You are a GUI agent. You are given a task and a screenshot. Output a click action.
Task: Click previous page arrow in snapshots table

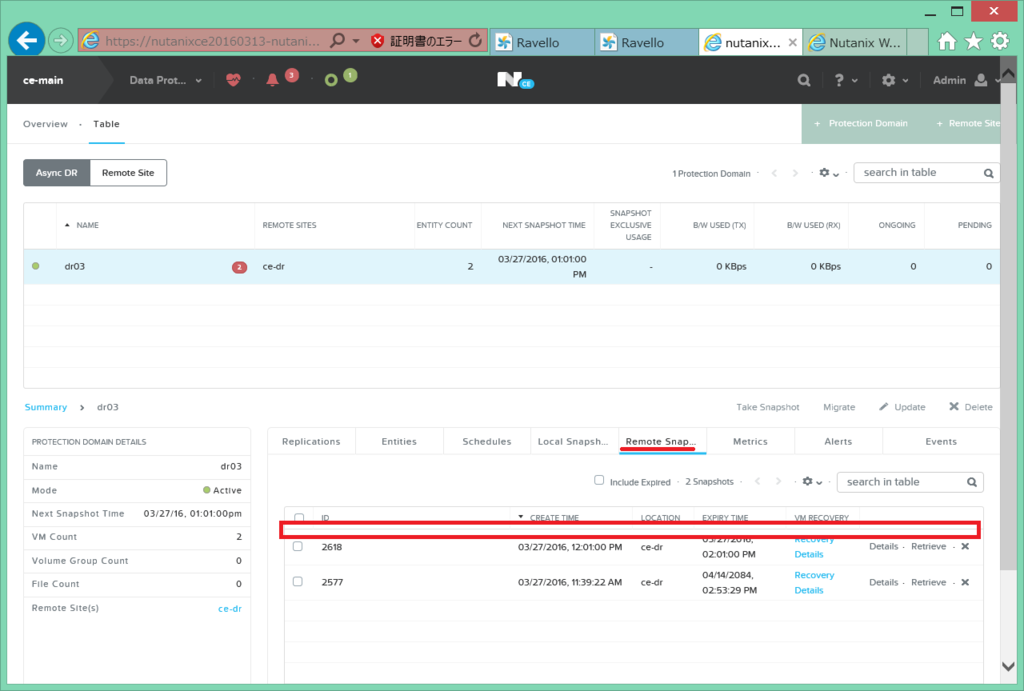click(x=758, y=481)
